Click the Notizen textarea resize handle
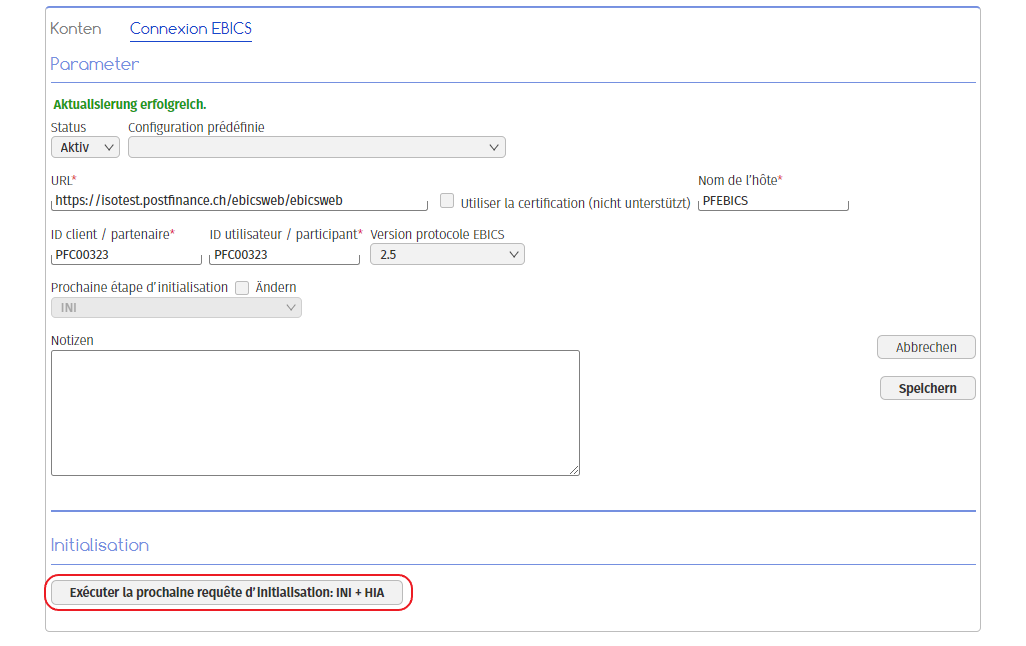The image size is (1026, 646). [574, 470]
